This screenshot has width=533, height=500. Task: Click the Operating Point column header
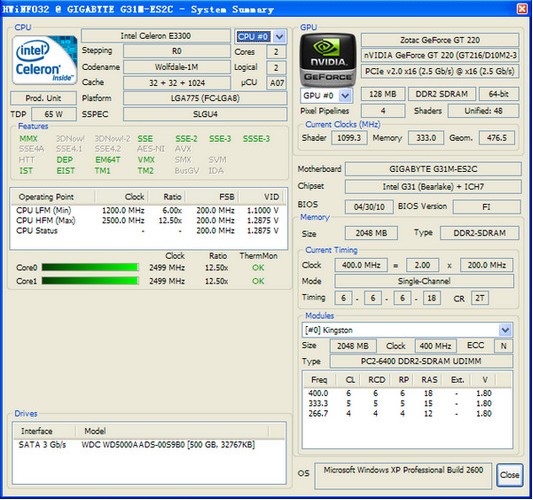click(x=53, y=197)
